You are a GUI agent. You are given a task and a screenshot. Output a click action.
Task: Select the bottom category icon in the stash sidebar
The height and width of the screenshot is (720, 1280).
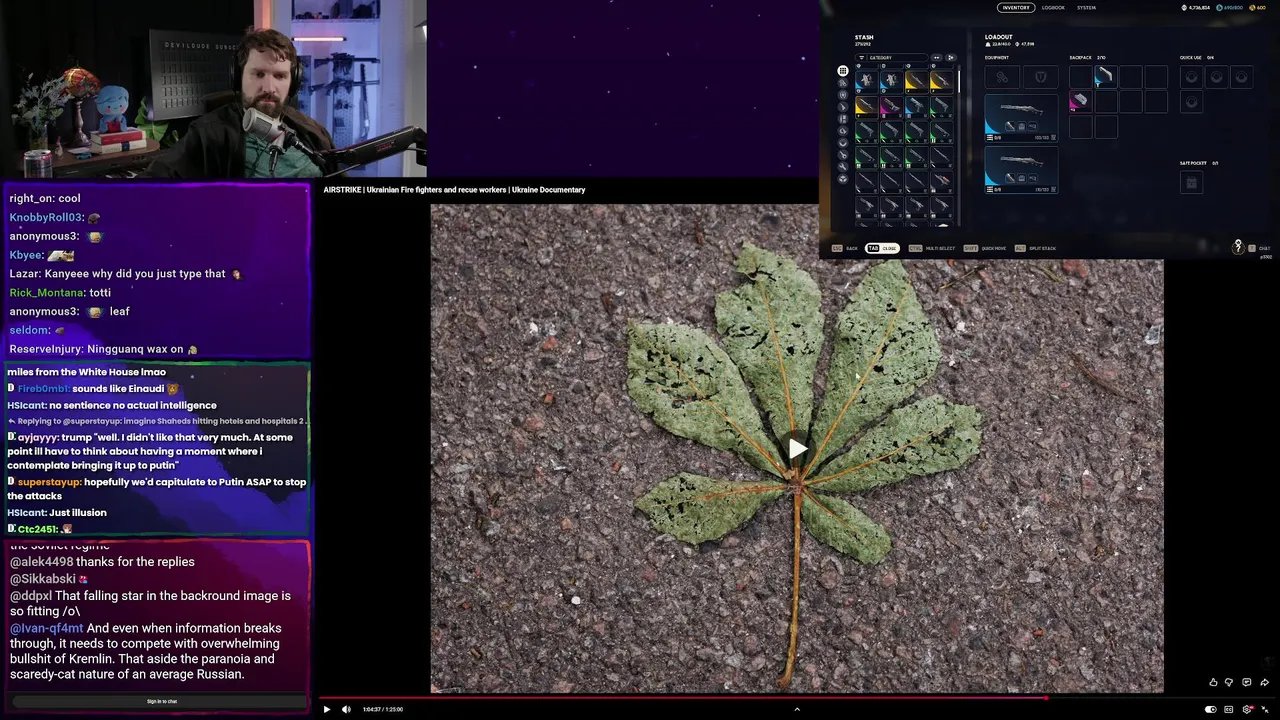tap(843, 179)
